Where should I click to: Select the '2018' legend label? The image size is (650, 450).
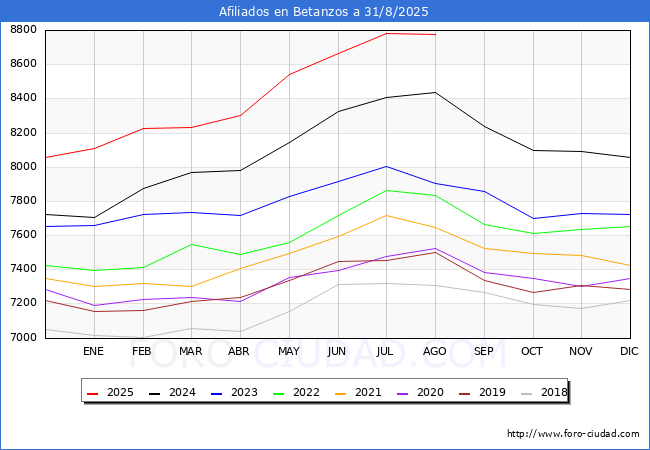[554, 392]
